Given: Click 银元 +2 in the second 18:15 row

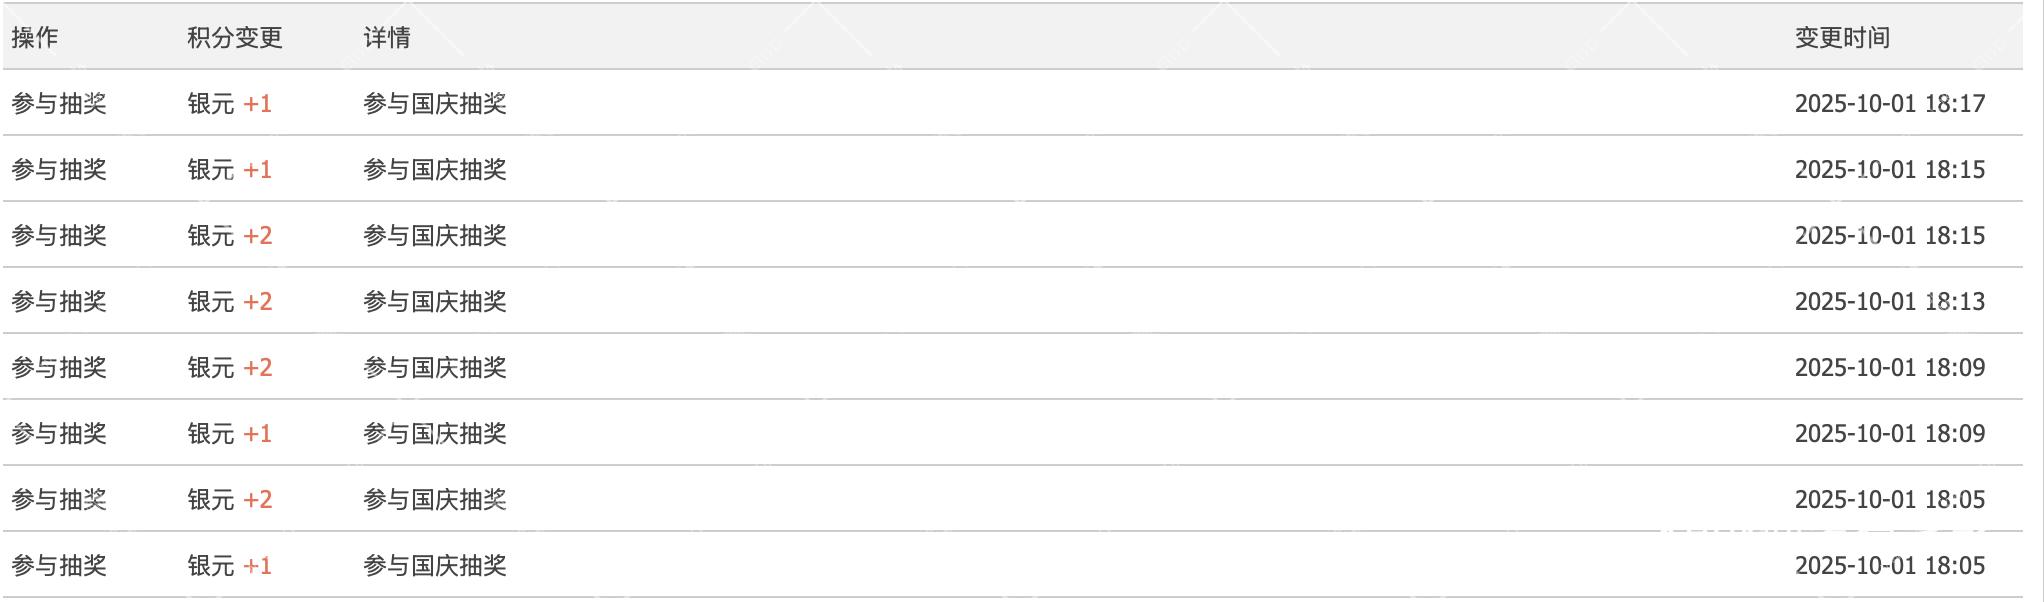Looking at the screenshot, I should [x=230, y=236].
